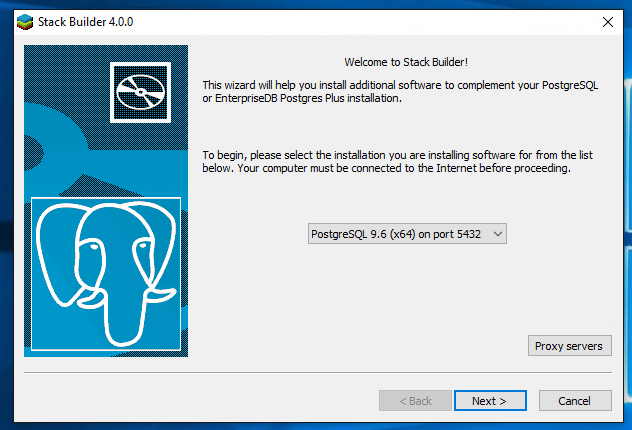Open the Proxy servers settings
The width and height of the screenshot is (632, 430).
click(570, 346)
